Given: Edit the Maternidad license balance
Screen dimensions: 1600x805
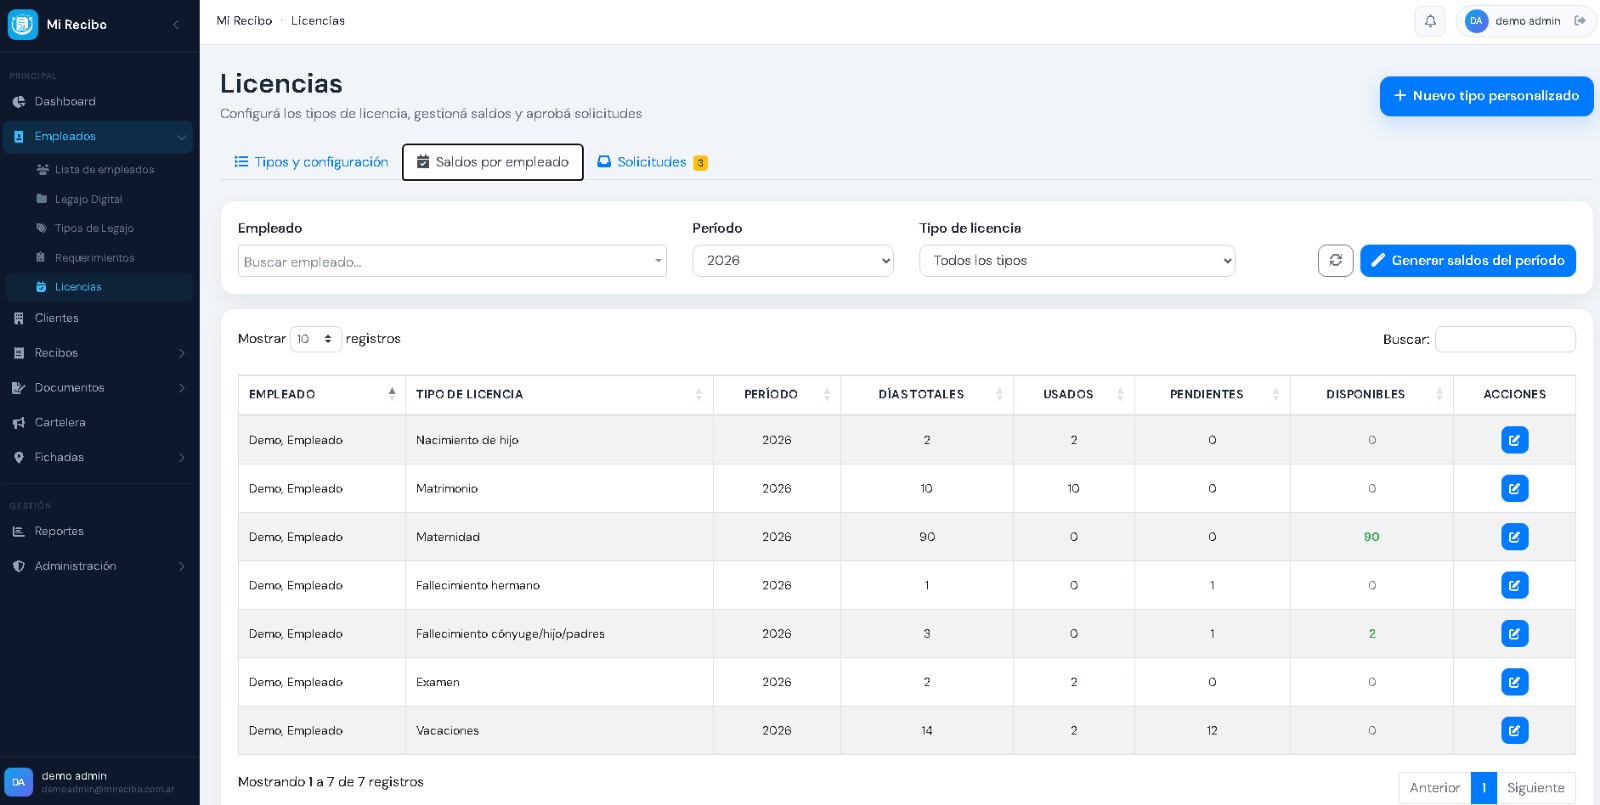Looking at the screenshot, I should (x=1514, y=537).
